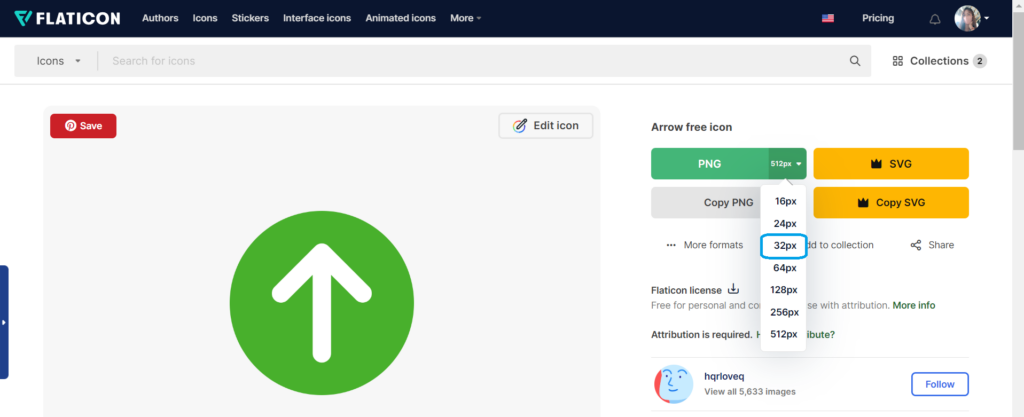
Task: Open notifications bell icon
Action: [x=935, y=19]
